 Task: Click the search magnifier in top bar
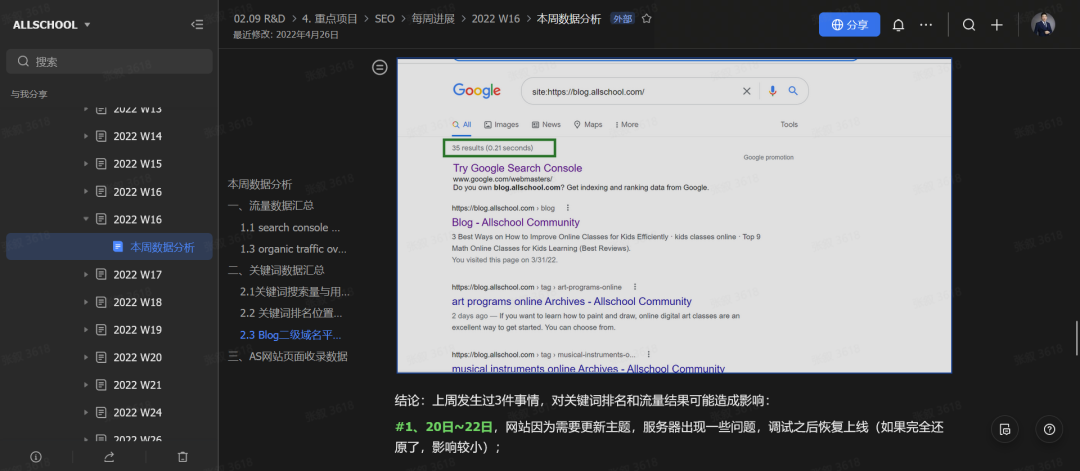pos(968,25)
